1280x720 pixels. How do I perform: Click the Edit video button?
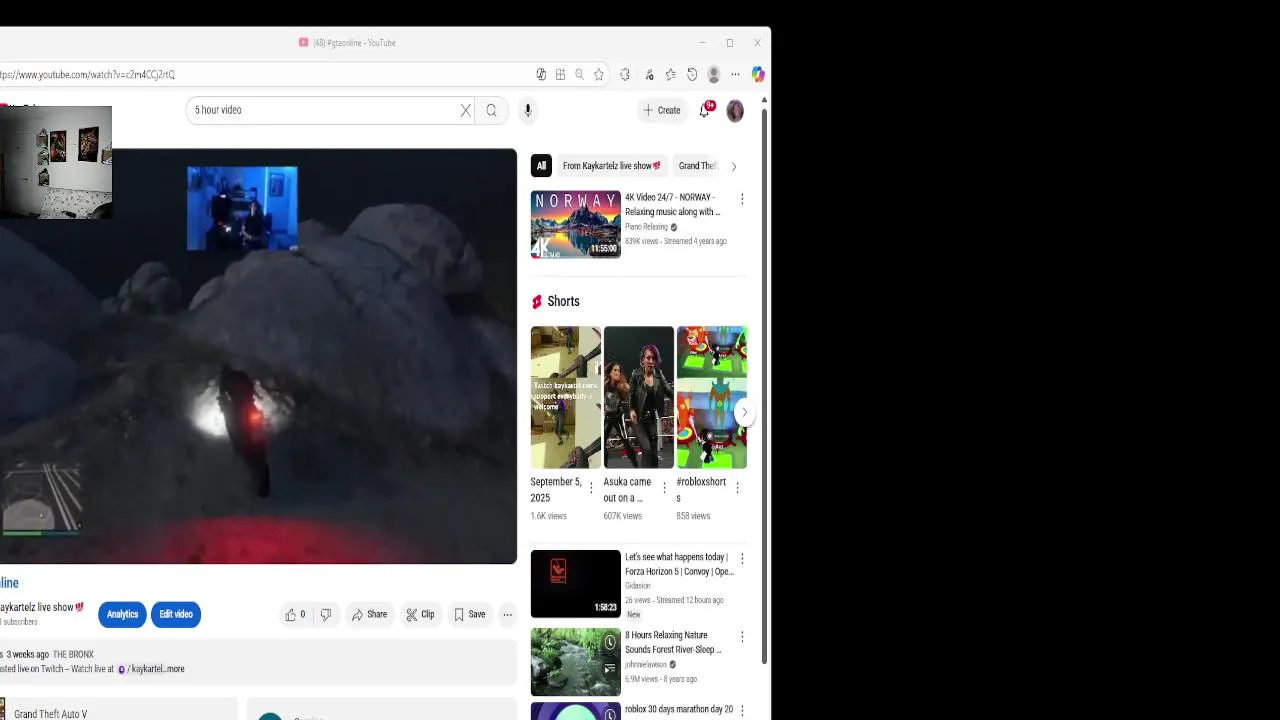pos(176,614)
